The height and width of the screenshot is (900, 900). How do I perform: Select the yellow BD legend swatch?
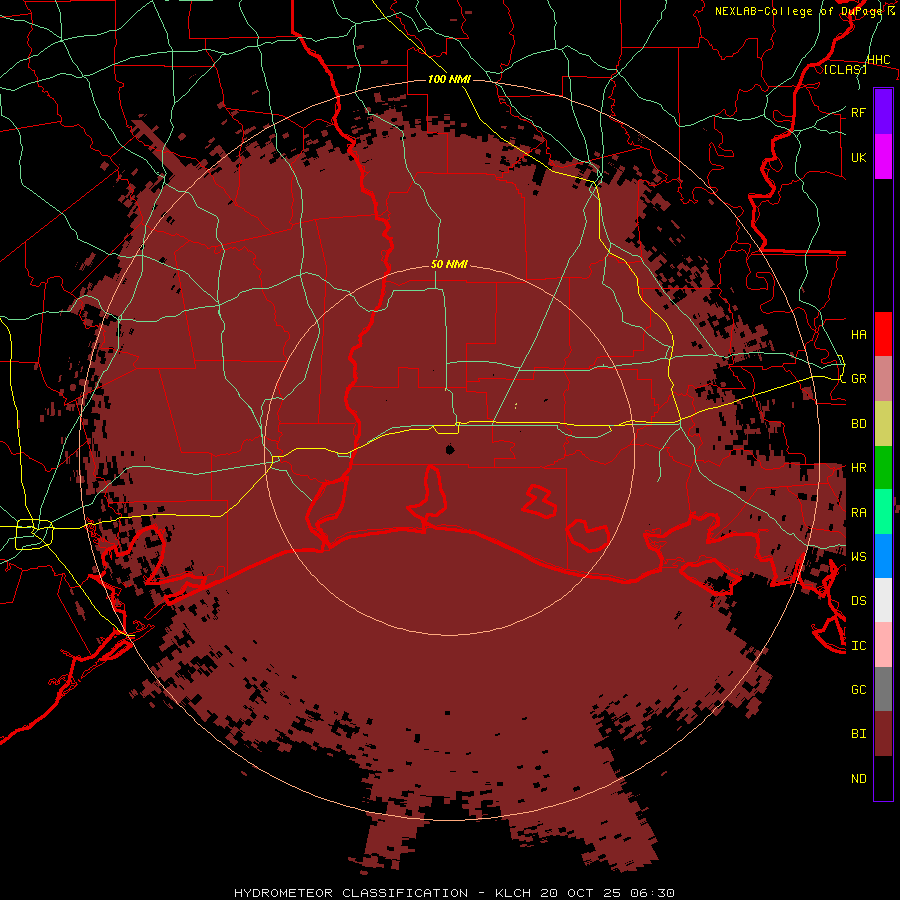tap(883, 423)
